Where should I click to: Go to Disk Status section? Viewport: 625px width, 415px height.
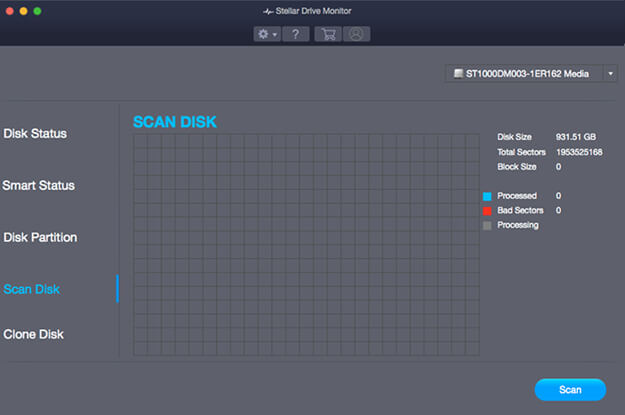tap(35, 134)
